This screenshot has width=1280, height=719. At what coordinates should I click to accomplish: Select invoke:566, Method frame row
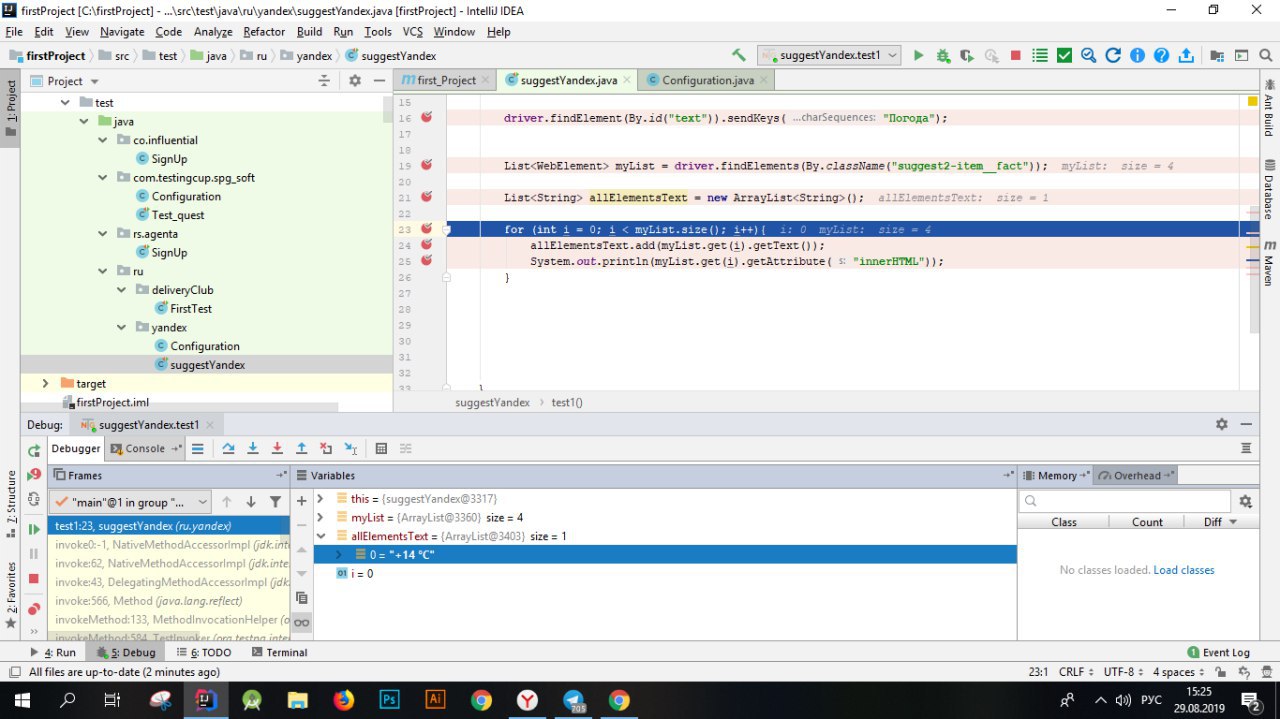(167, 600)
